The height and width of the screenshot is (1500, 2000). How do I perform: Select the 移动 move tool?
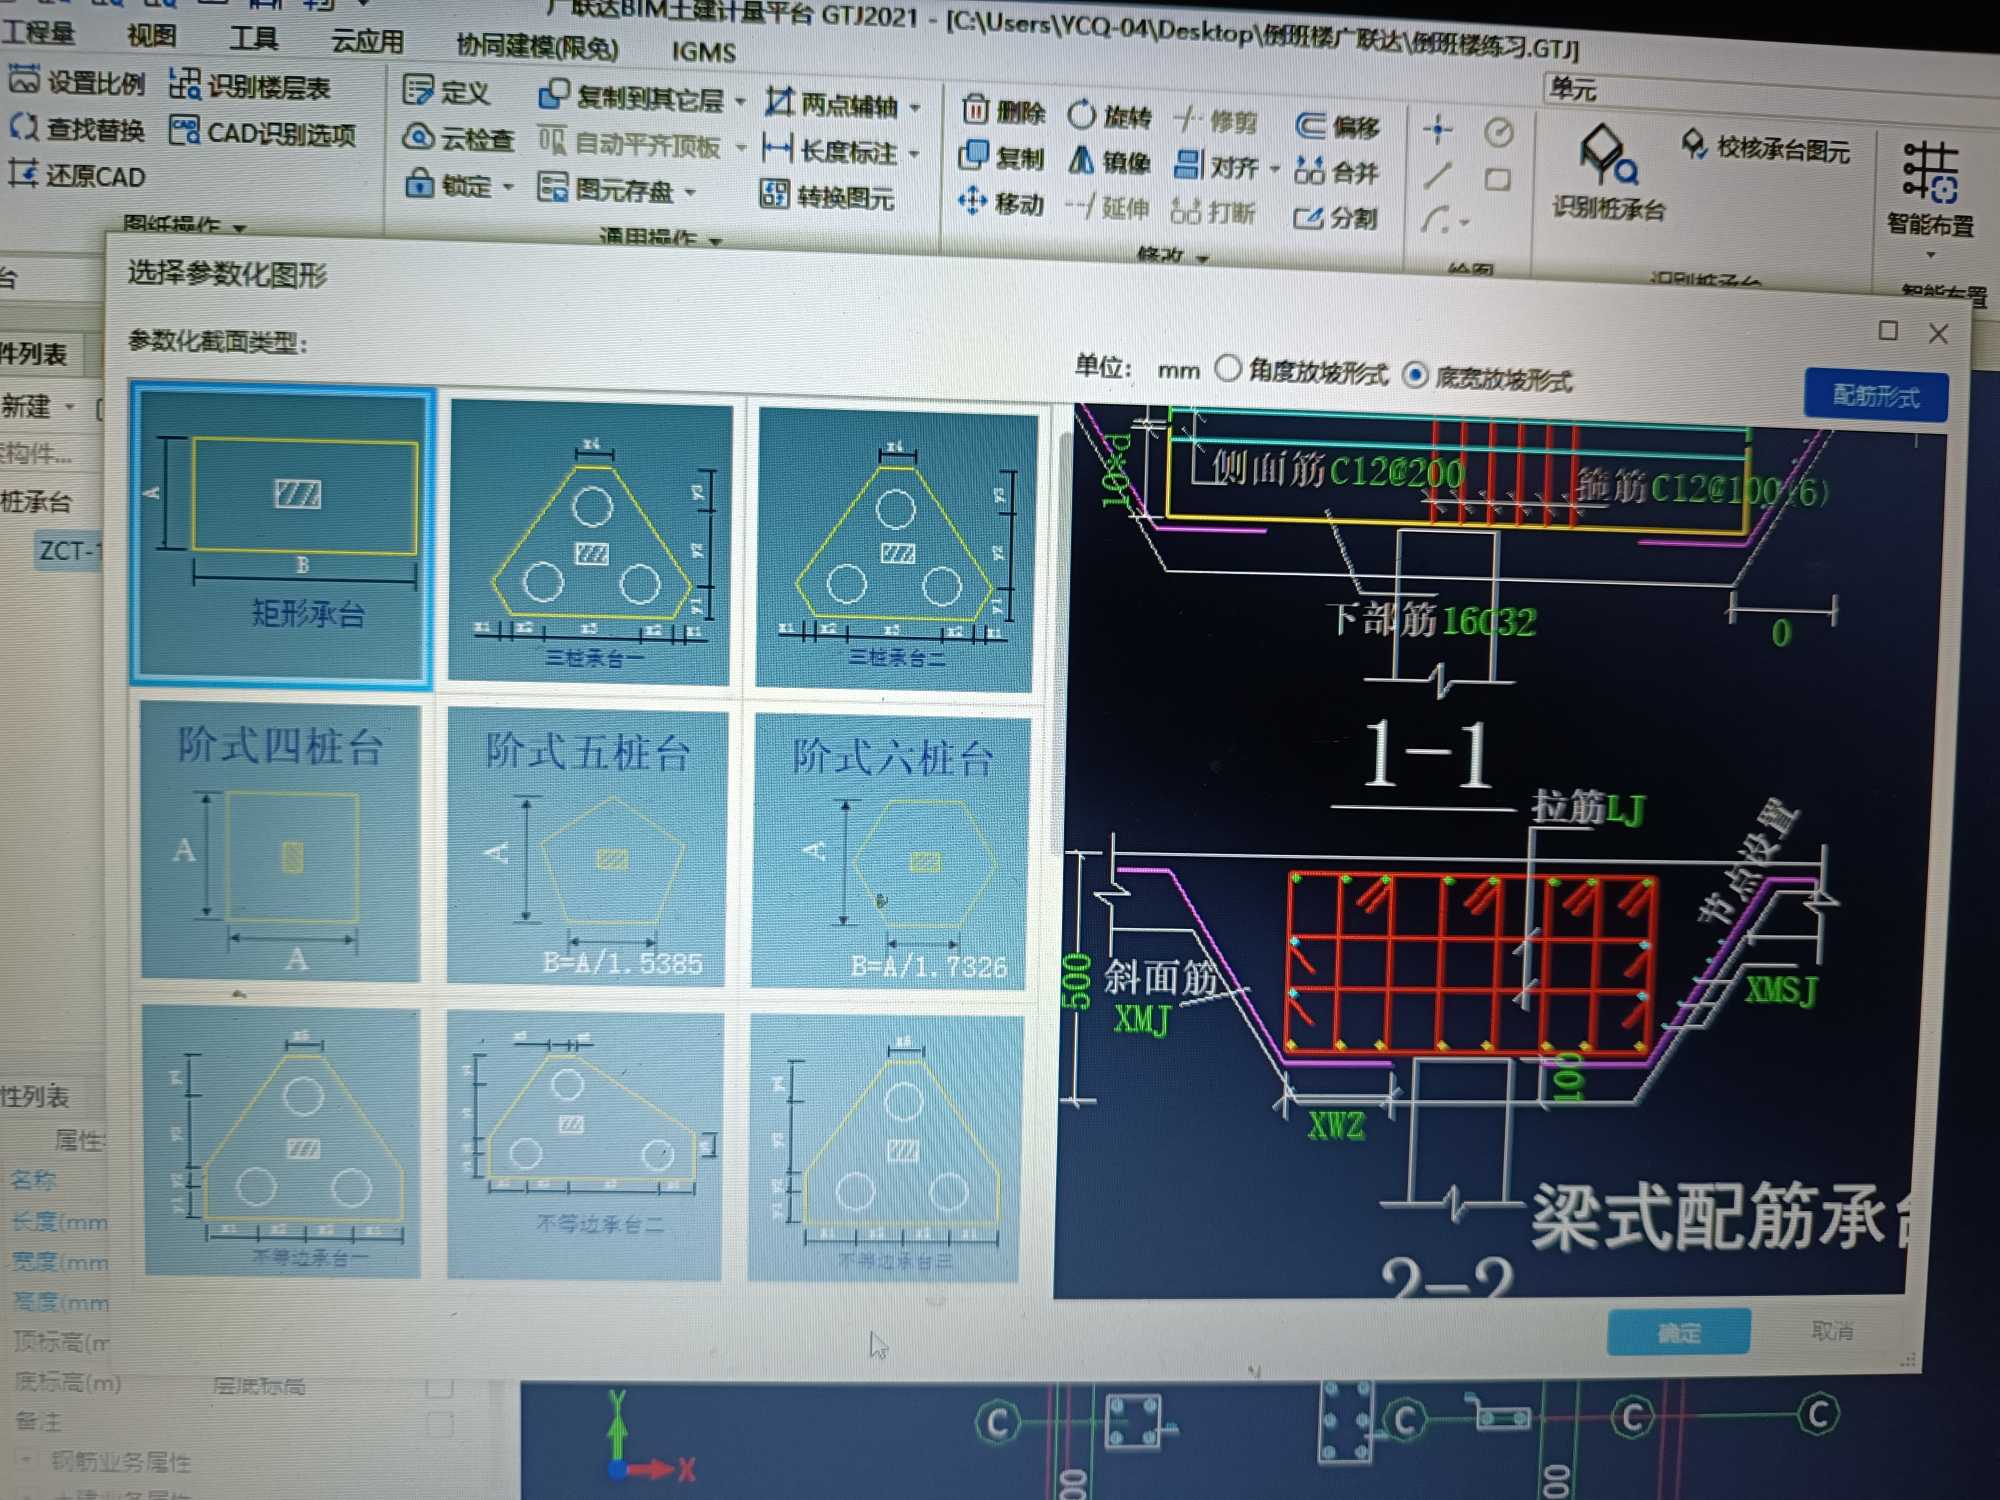1000,203
